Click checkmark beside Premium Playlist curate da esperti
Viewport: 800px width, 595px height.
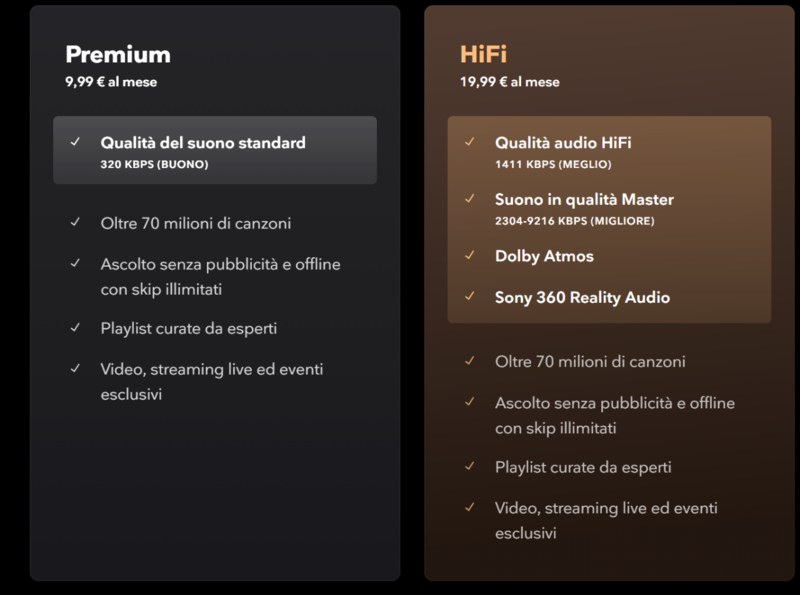[x=75, y=327]
